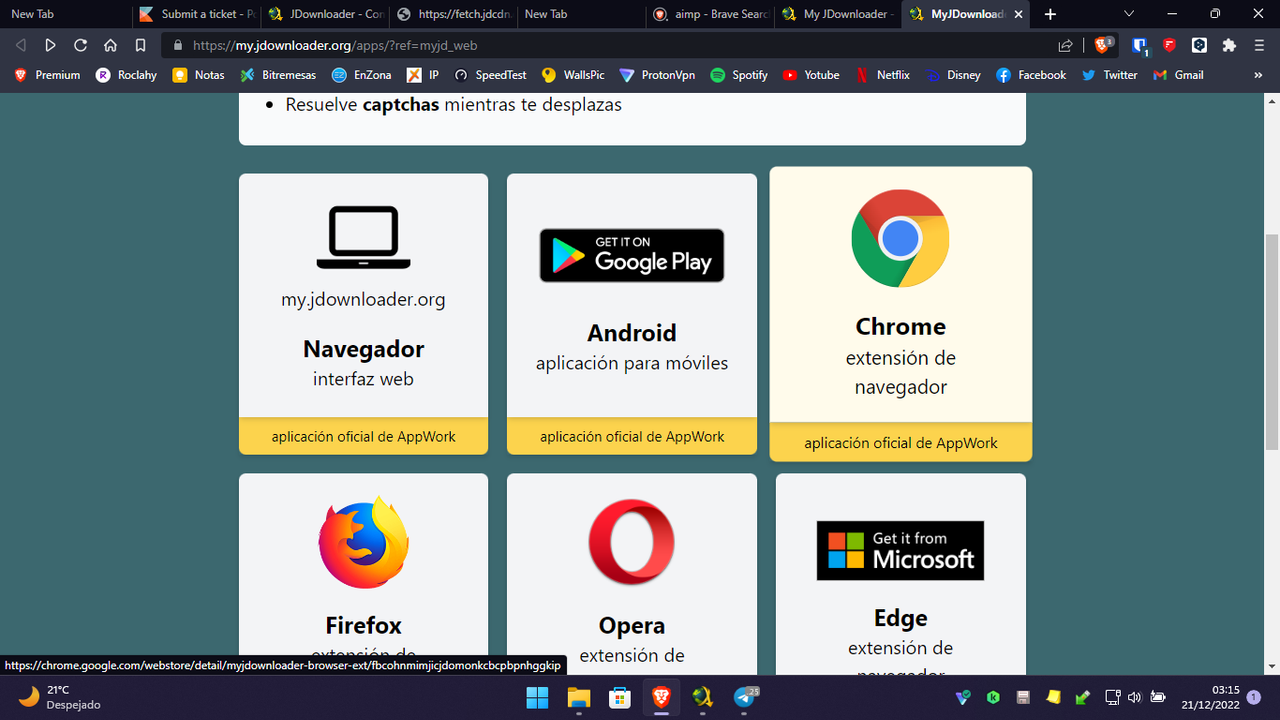Click the laptop icon on Navegador card
Viewport: 1280px width, 720px height.
pyautogui.click(x=364, y=237)
